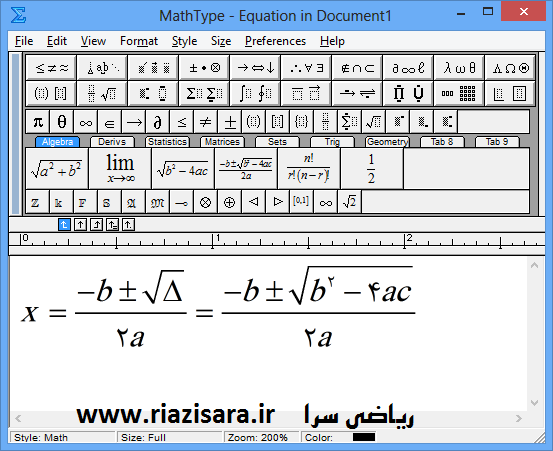Open the Format menu

(139, 41)
